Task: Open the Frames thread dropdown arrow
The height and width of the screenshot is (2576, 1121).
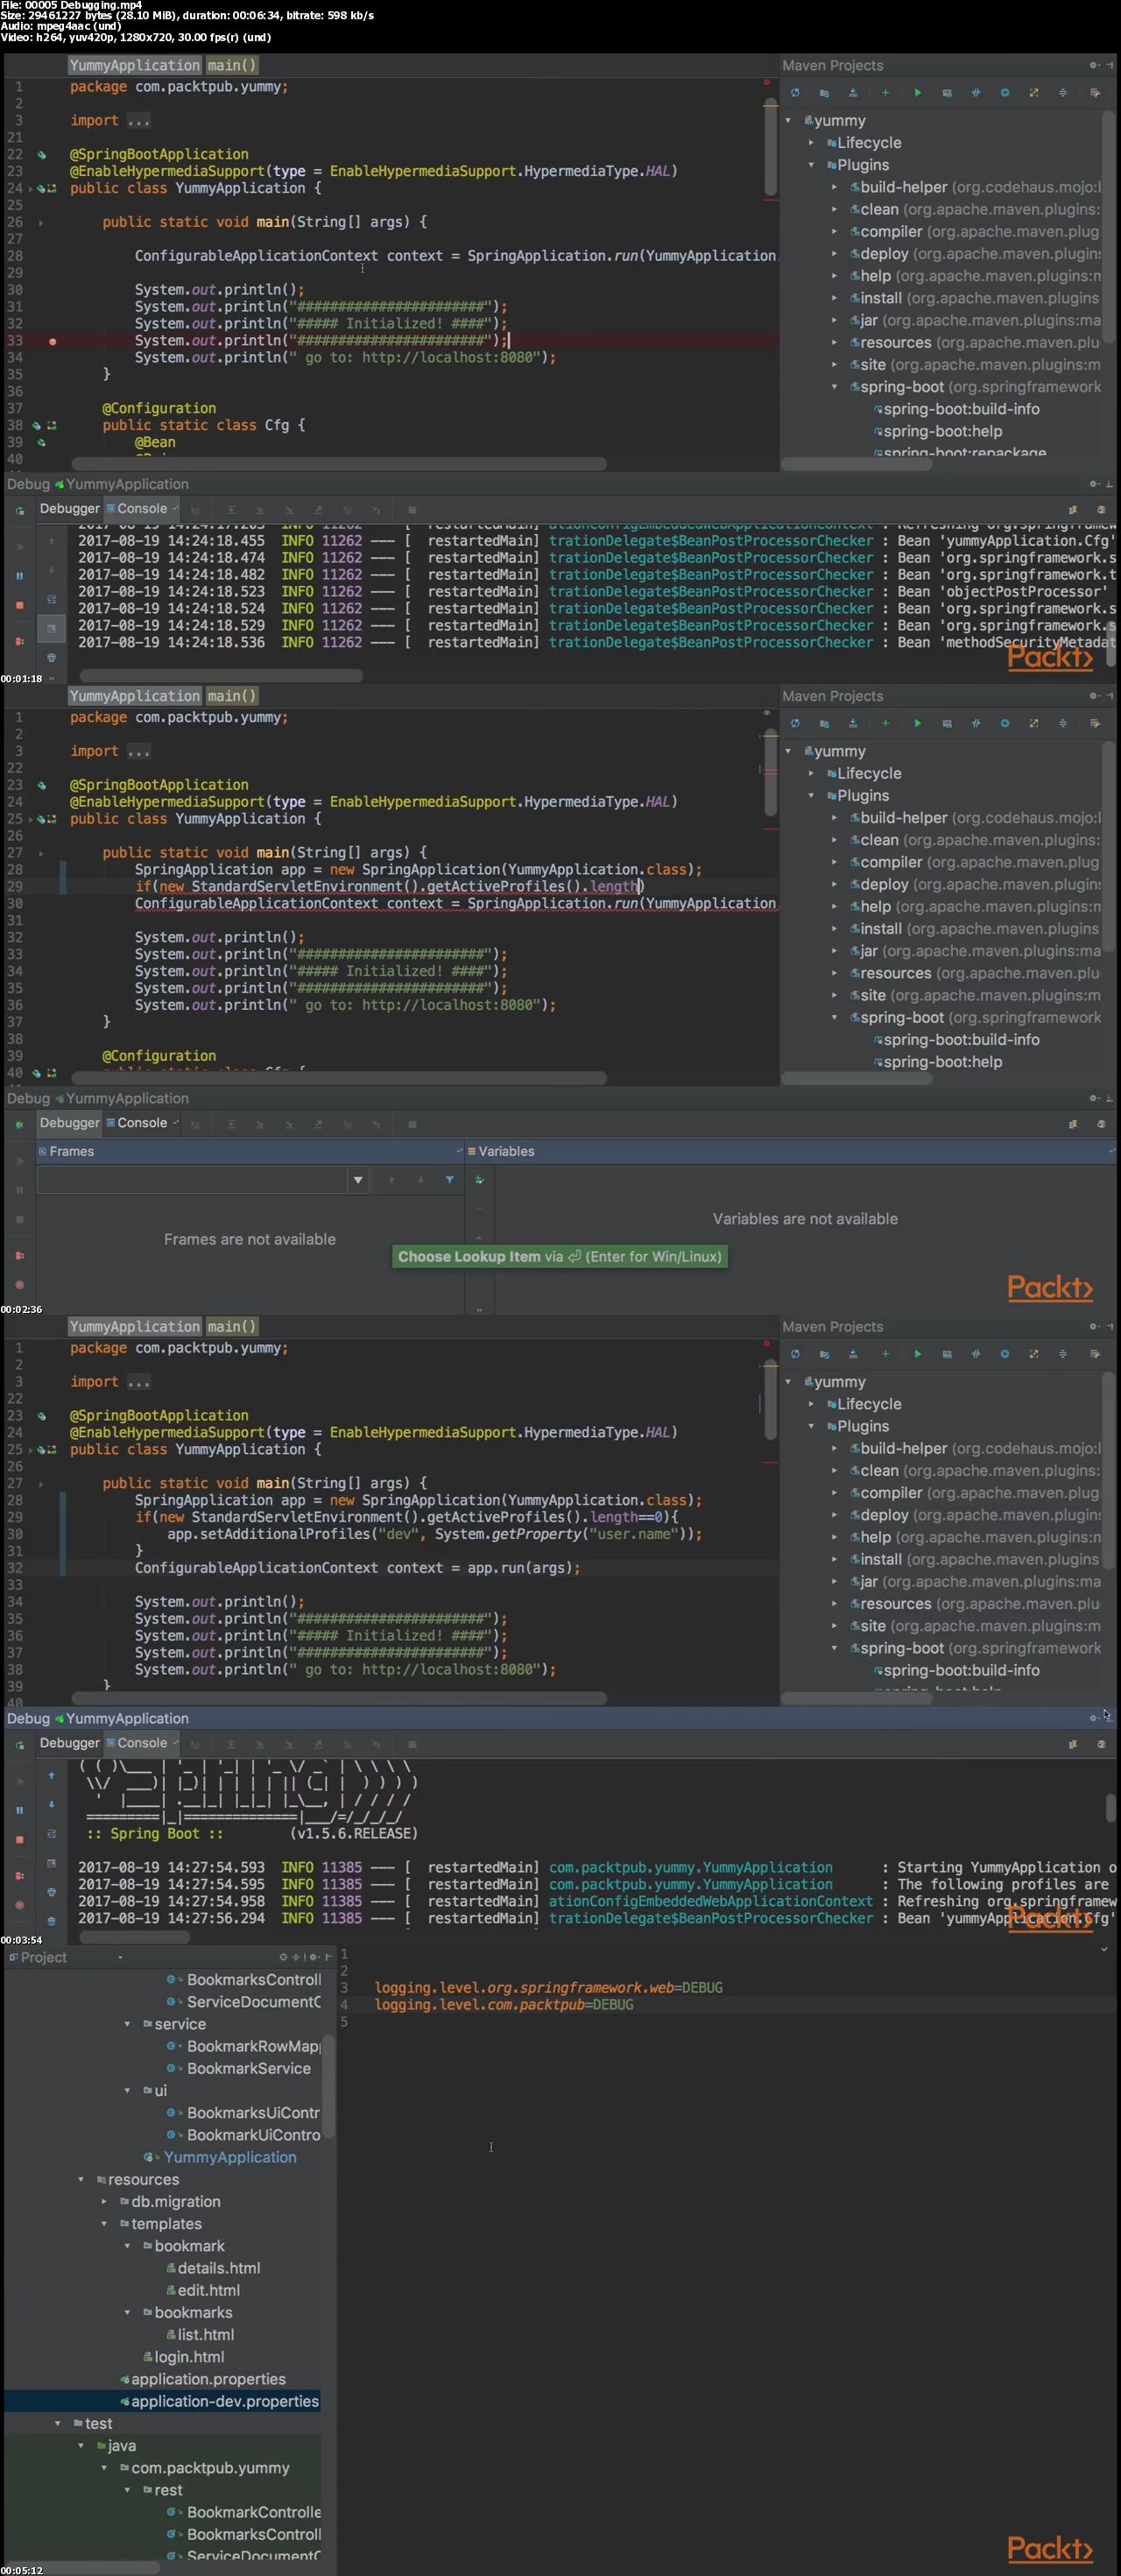Action: [358, 1180]
